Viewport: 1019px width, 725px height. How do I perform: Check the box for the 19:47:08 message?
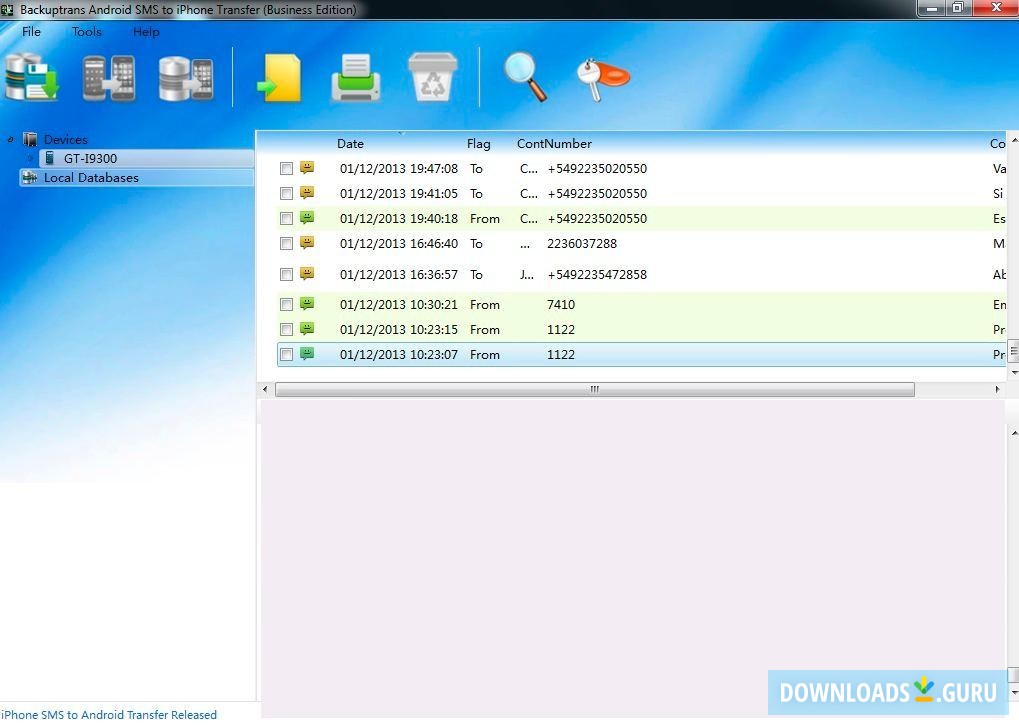pyautogui.click(x=287, y=169)
